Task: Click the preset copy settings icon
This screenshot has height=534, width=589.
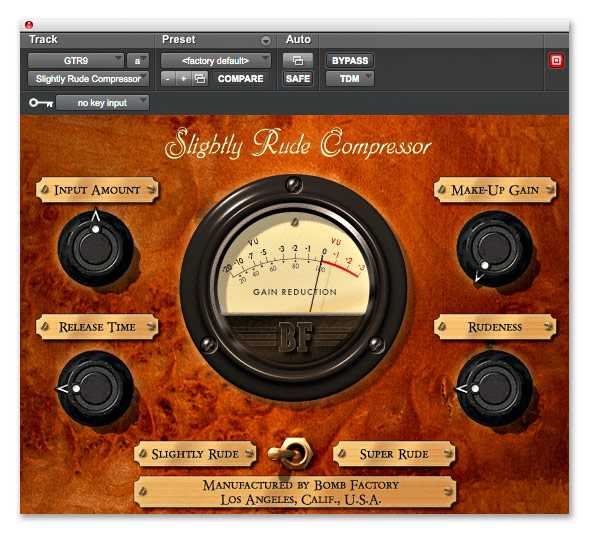Action: (x=199, y=78)
